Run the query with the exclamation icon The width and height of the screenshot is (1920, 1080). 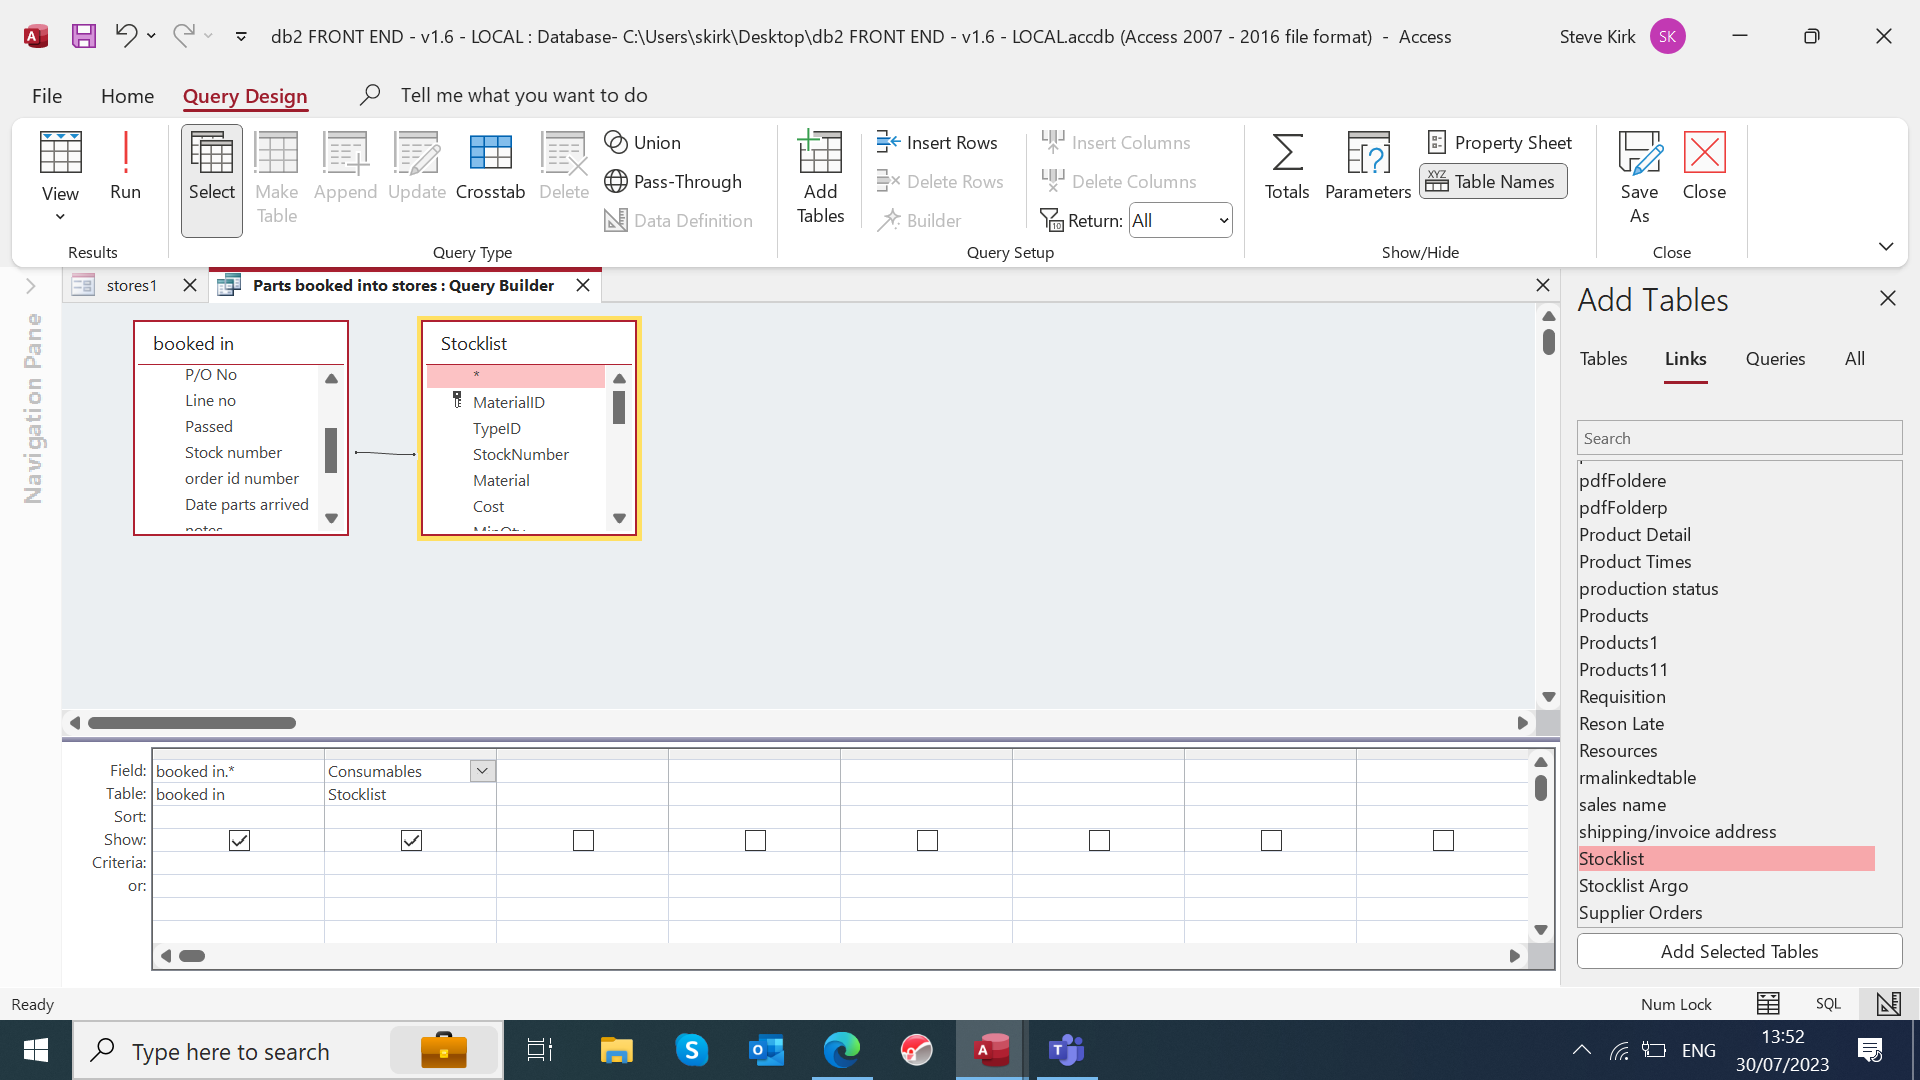coord(125,166)
